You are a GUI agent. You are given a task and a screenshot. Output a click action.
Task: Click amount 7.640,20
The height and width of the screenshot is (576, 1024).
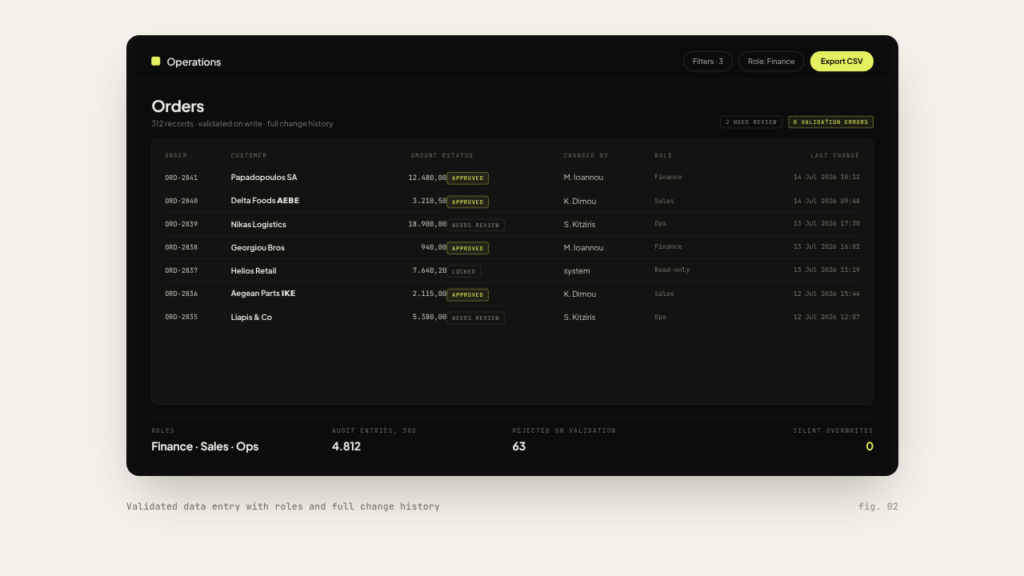(429, 270)
